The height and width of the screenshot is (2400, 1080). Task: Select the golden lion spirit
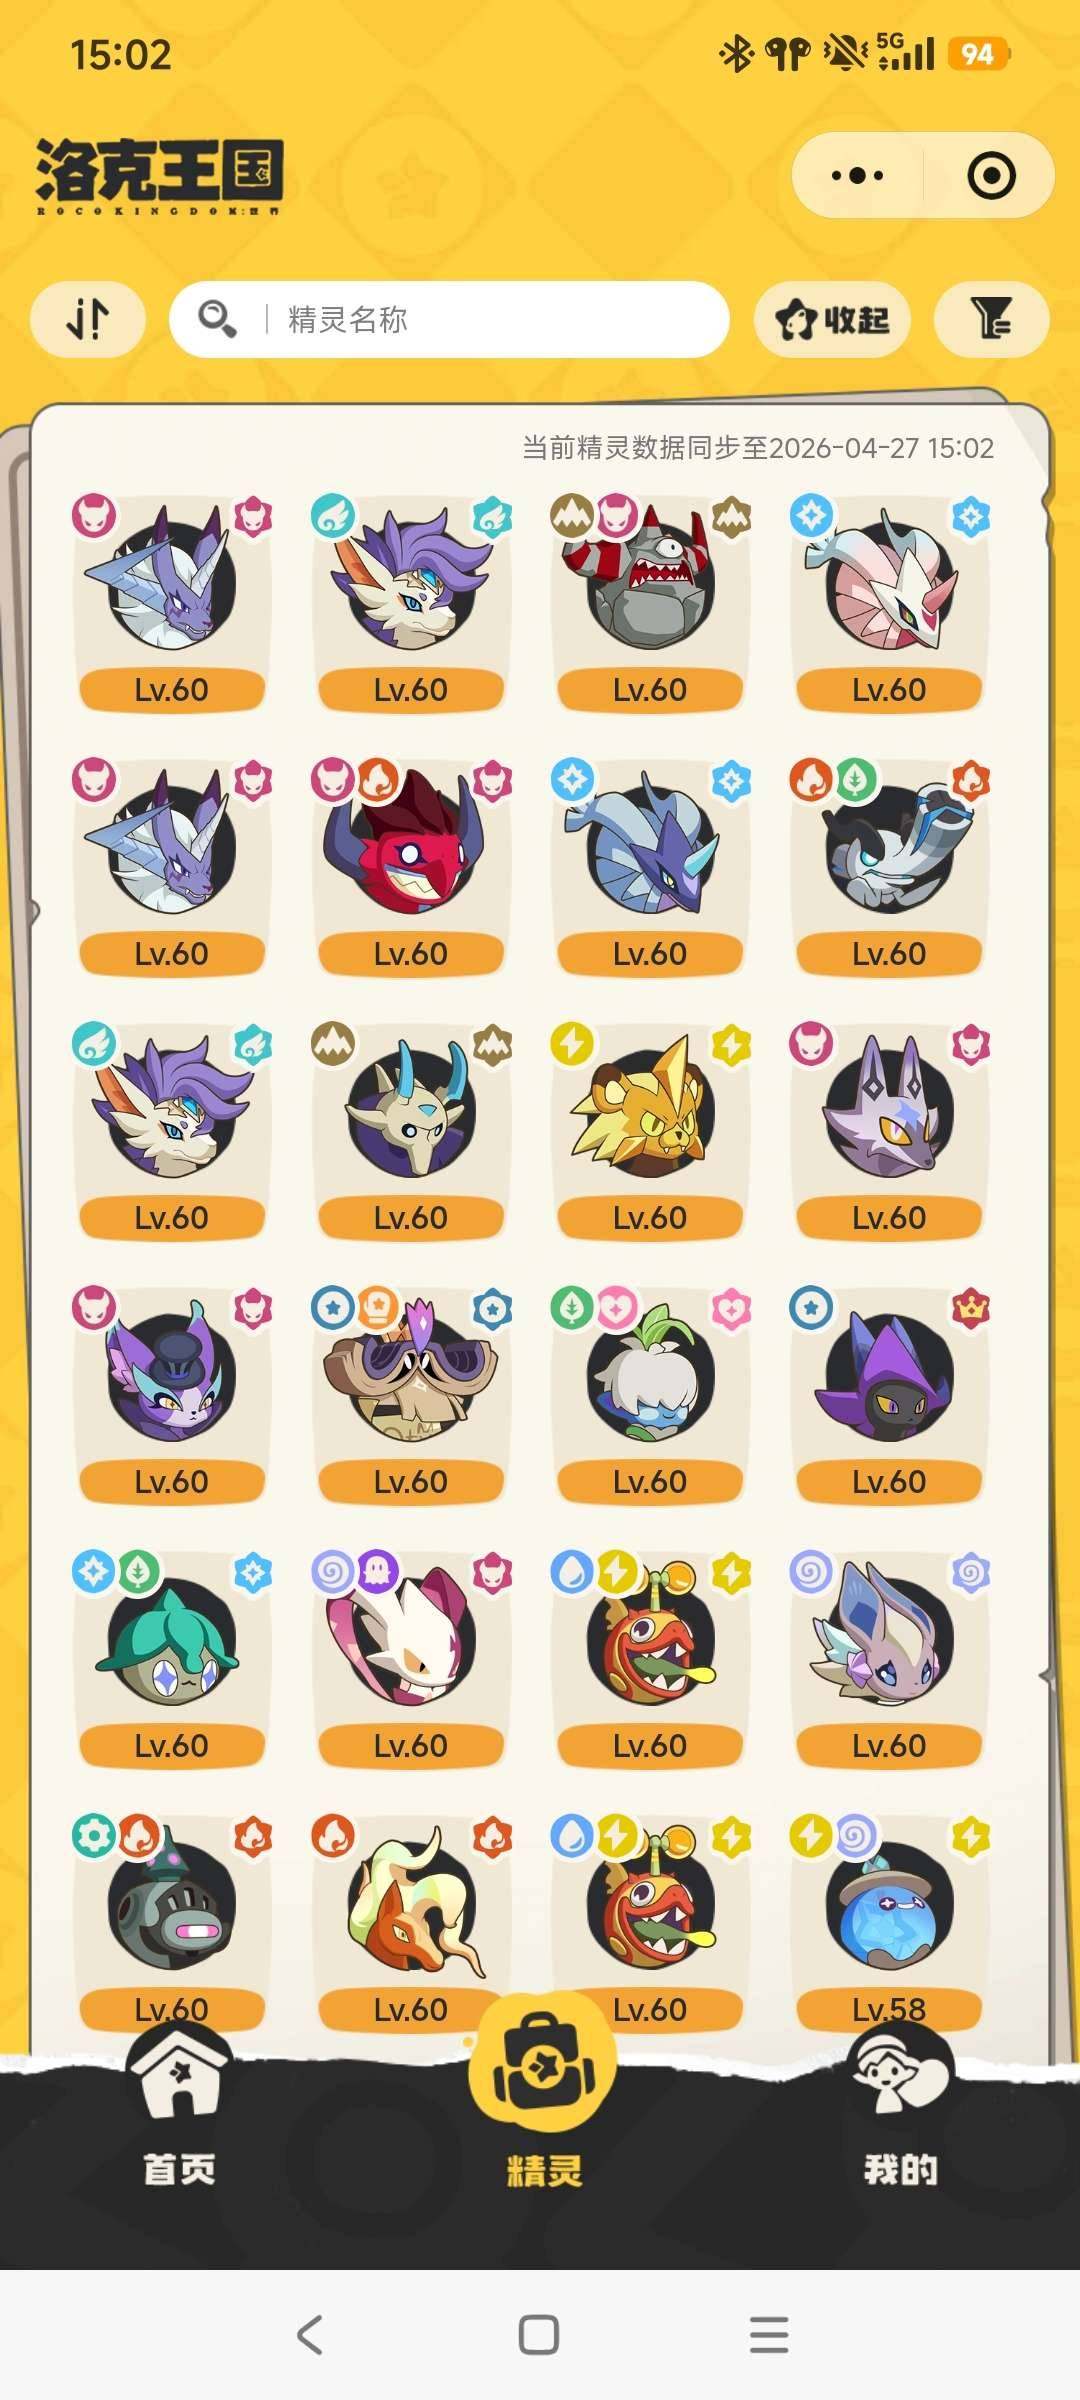650,1130
